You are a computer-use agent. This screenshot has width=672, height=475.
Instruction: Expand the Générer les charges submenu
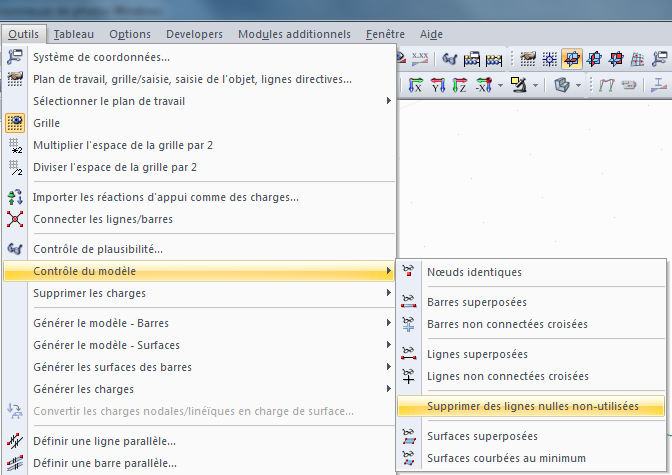(x=199, y=389)
